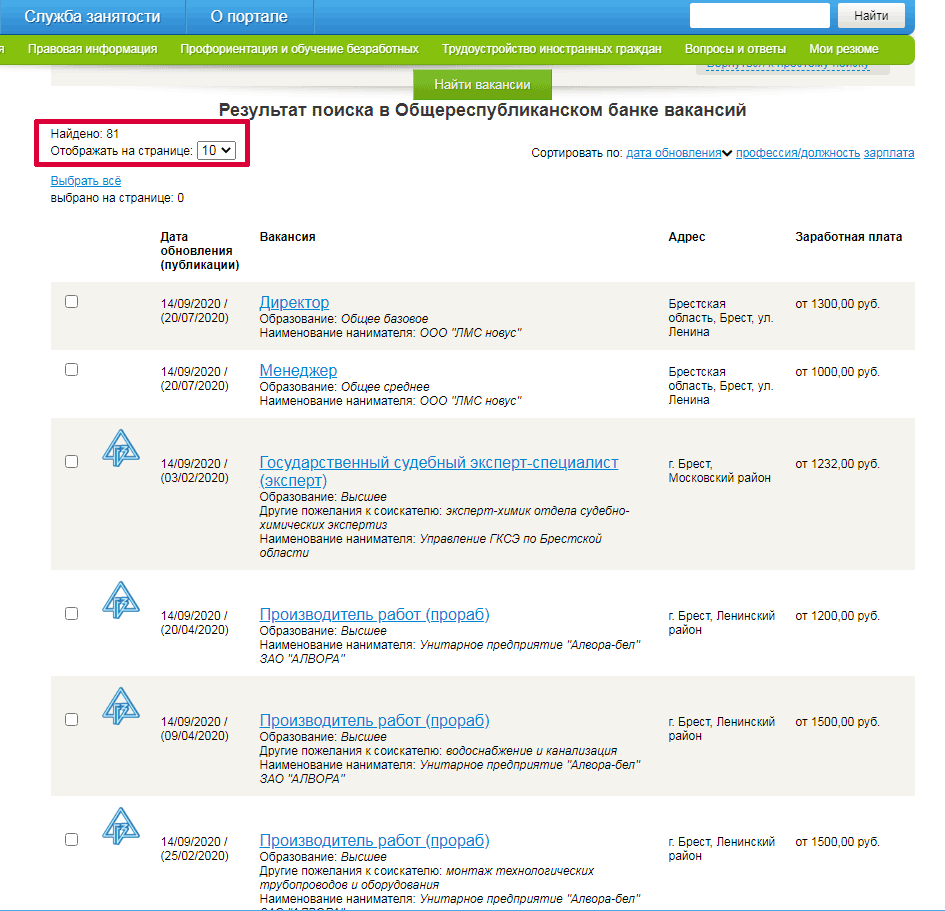Open прораб vacancy requiring водоснабжение и канализация

pos(374,720)
